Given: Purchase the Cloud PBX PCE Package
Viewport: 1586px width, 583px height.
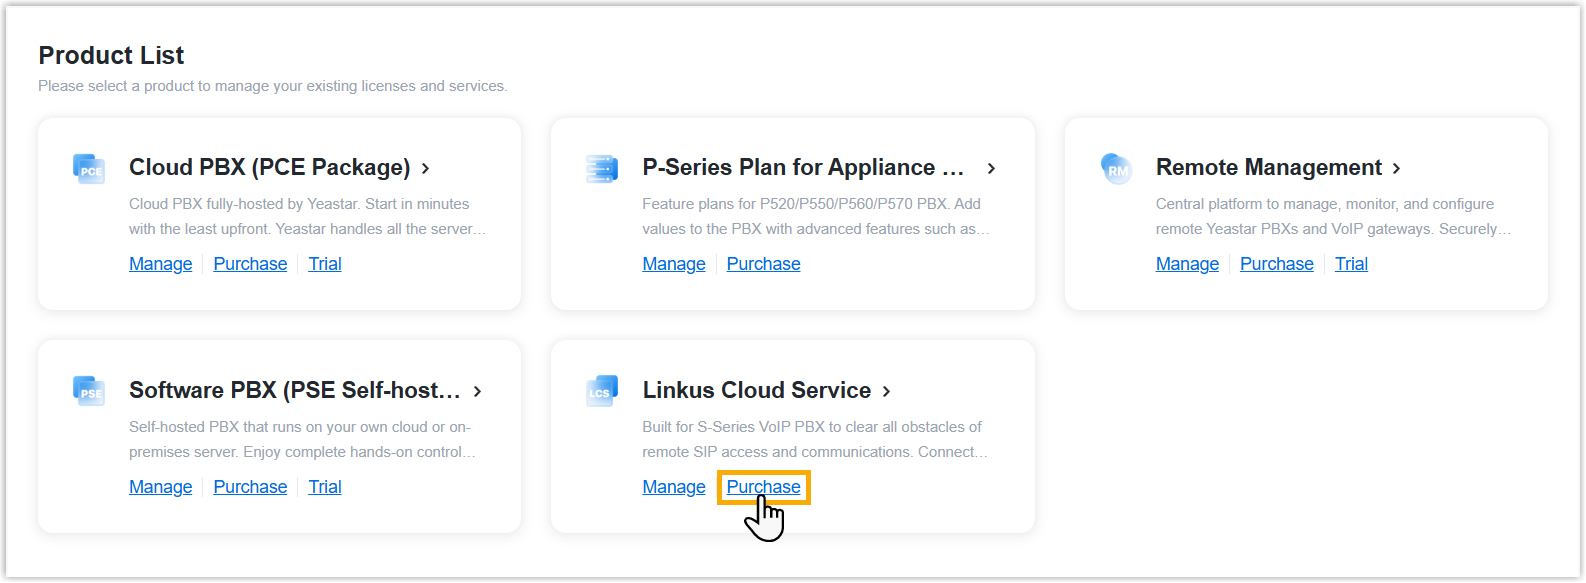Looking at the screenshot, I should (250, 264).
